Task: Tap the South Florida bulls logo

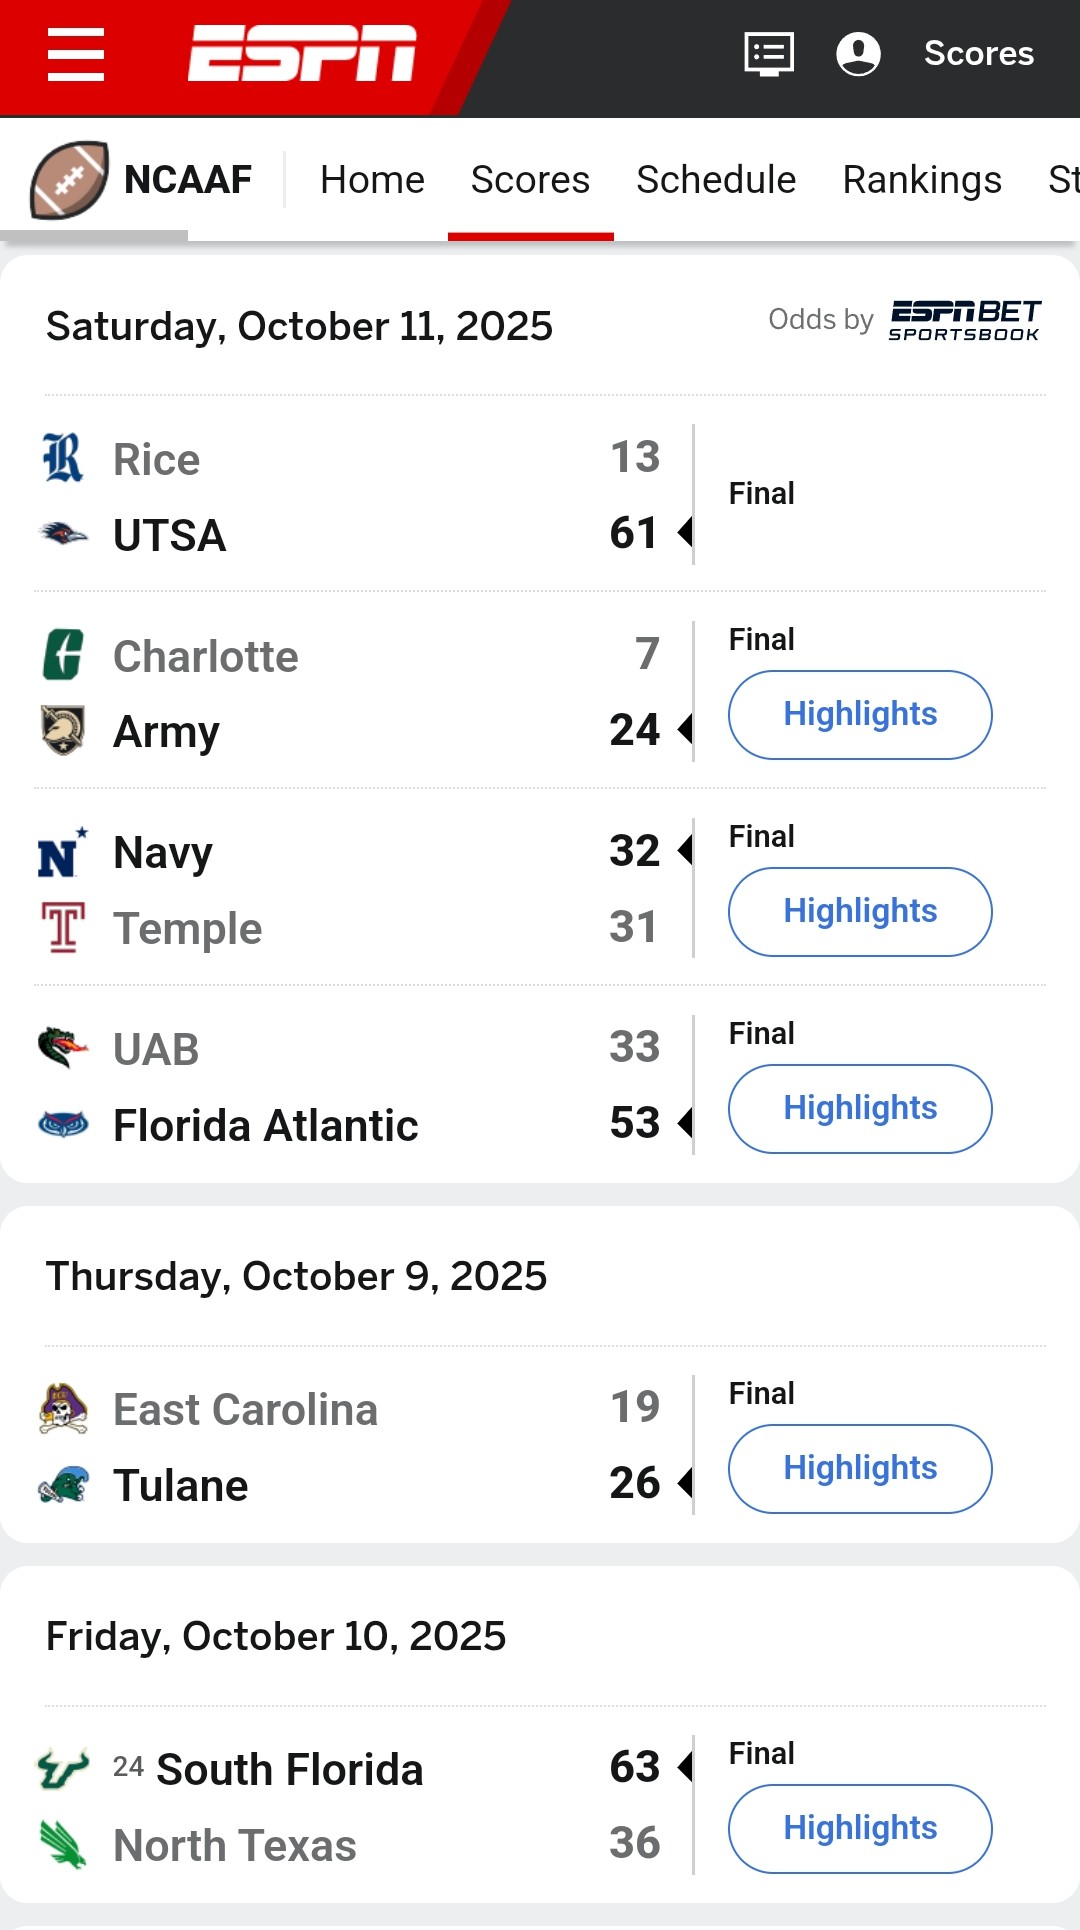Action: click(x=63, y=1769)
